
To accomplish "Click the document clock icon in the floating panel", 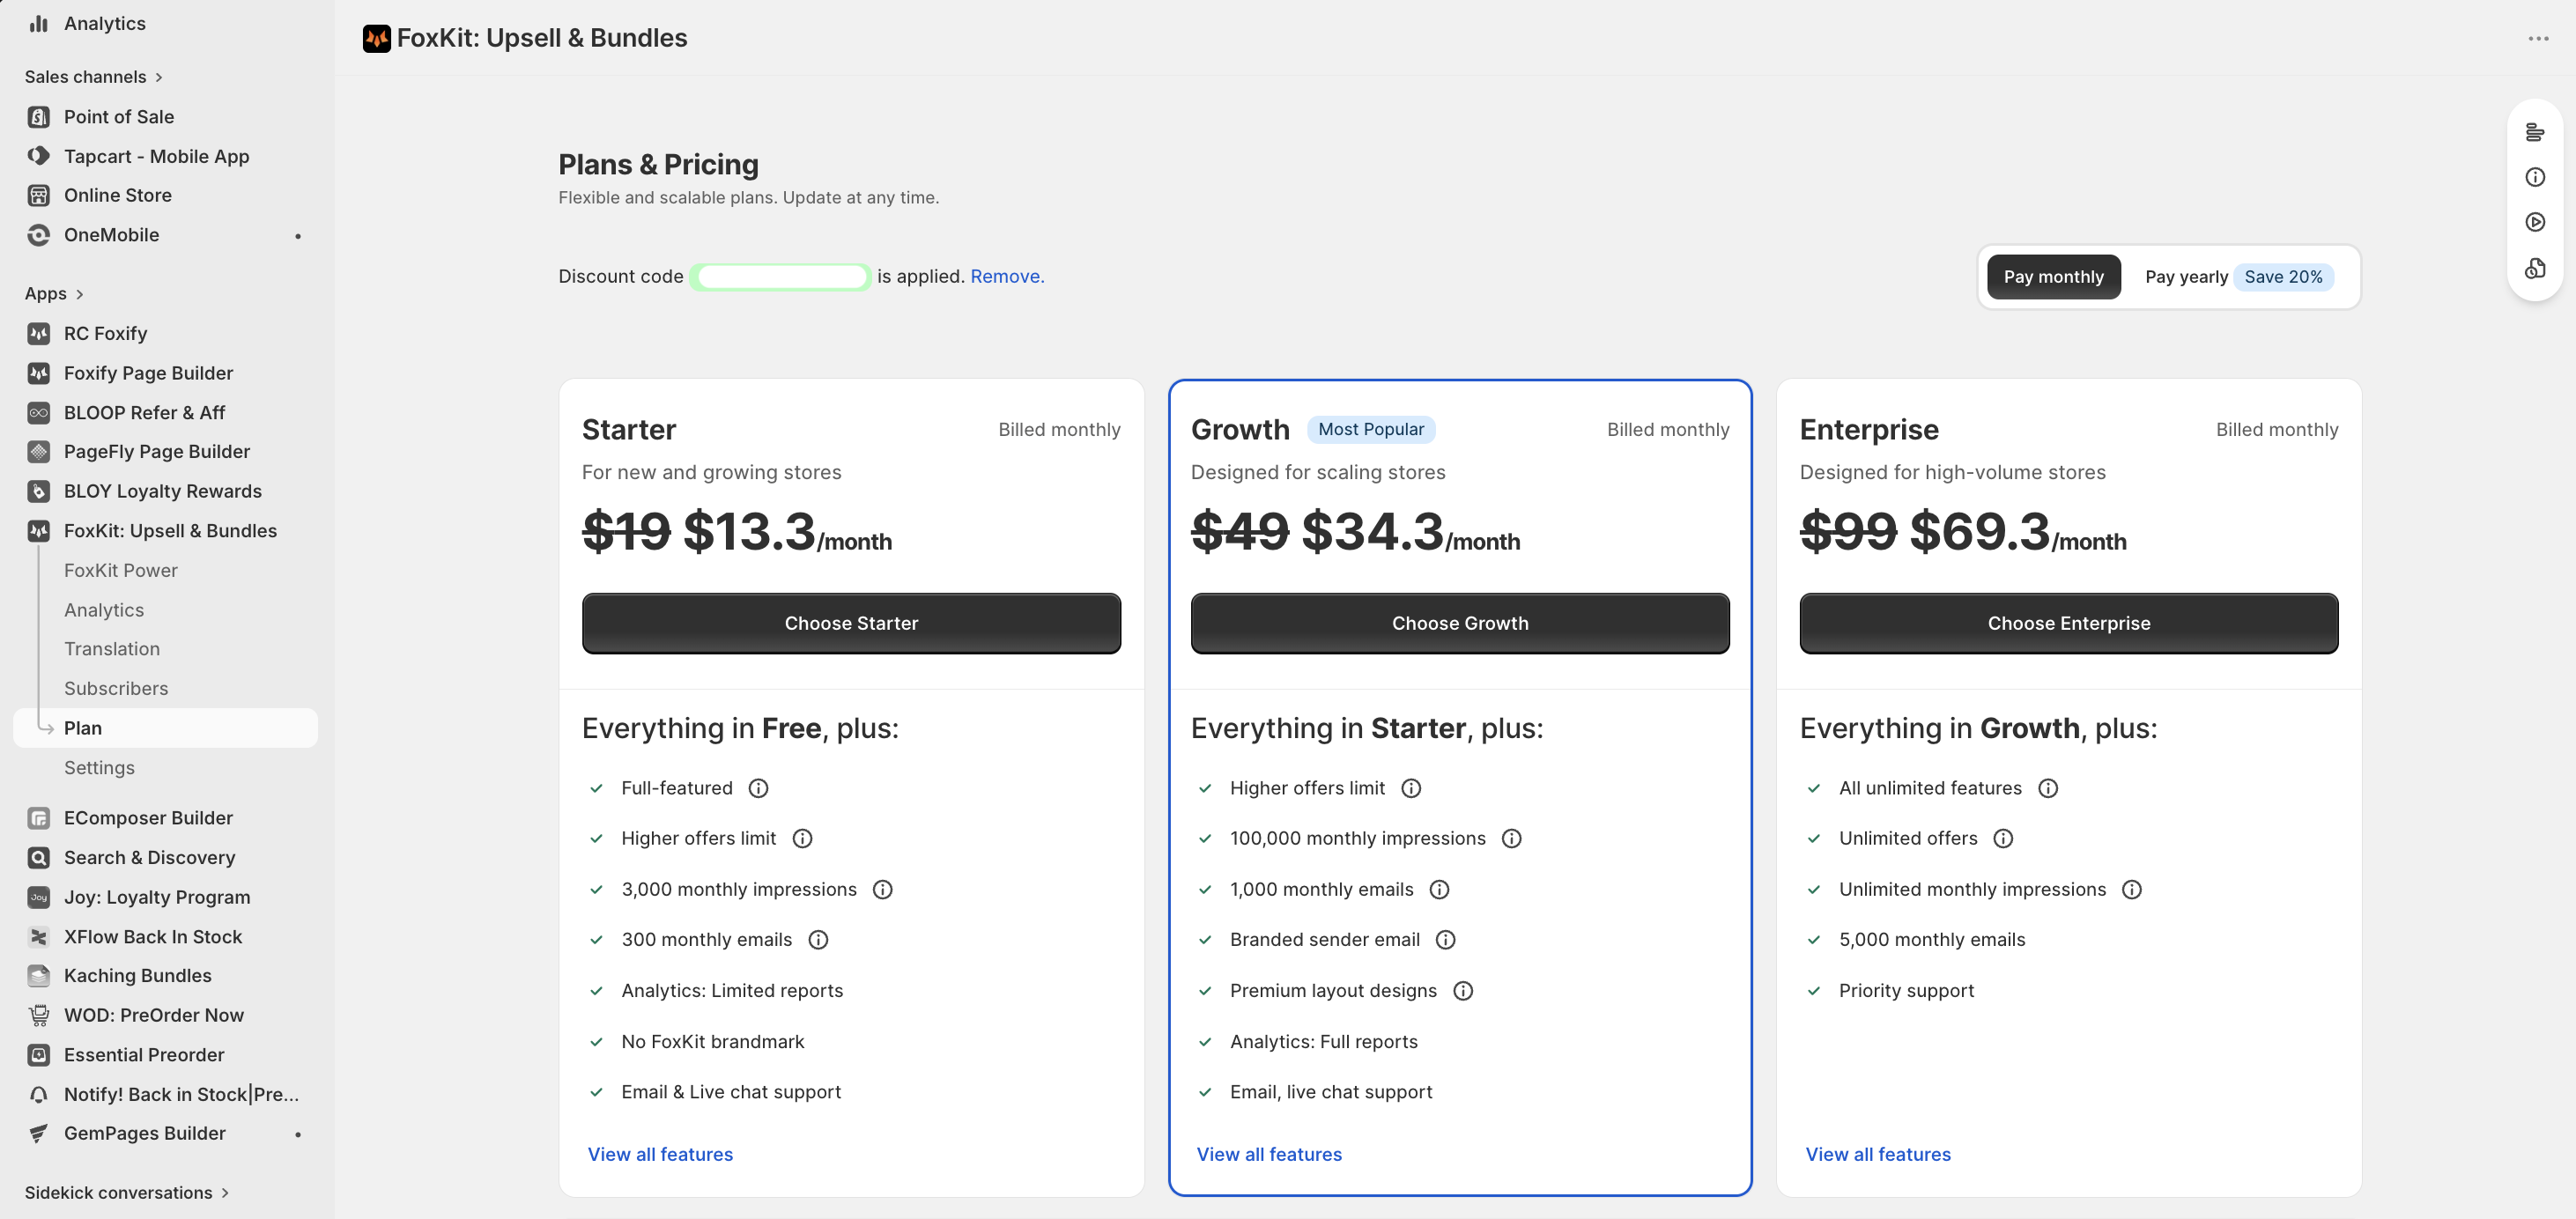I will point(2535,268).
